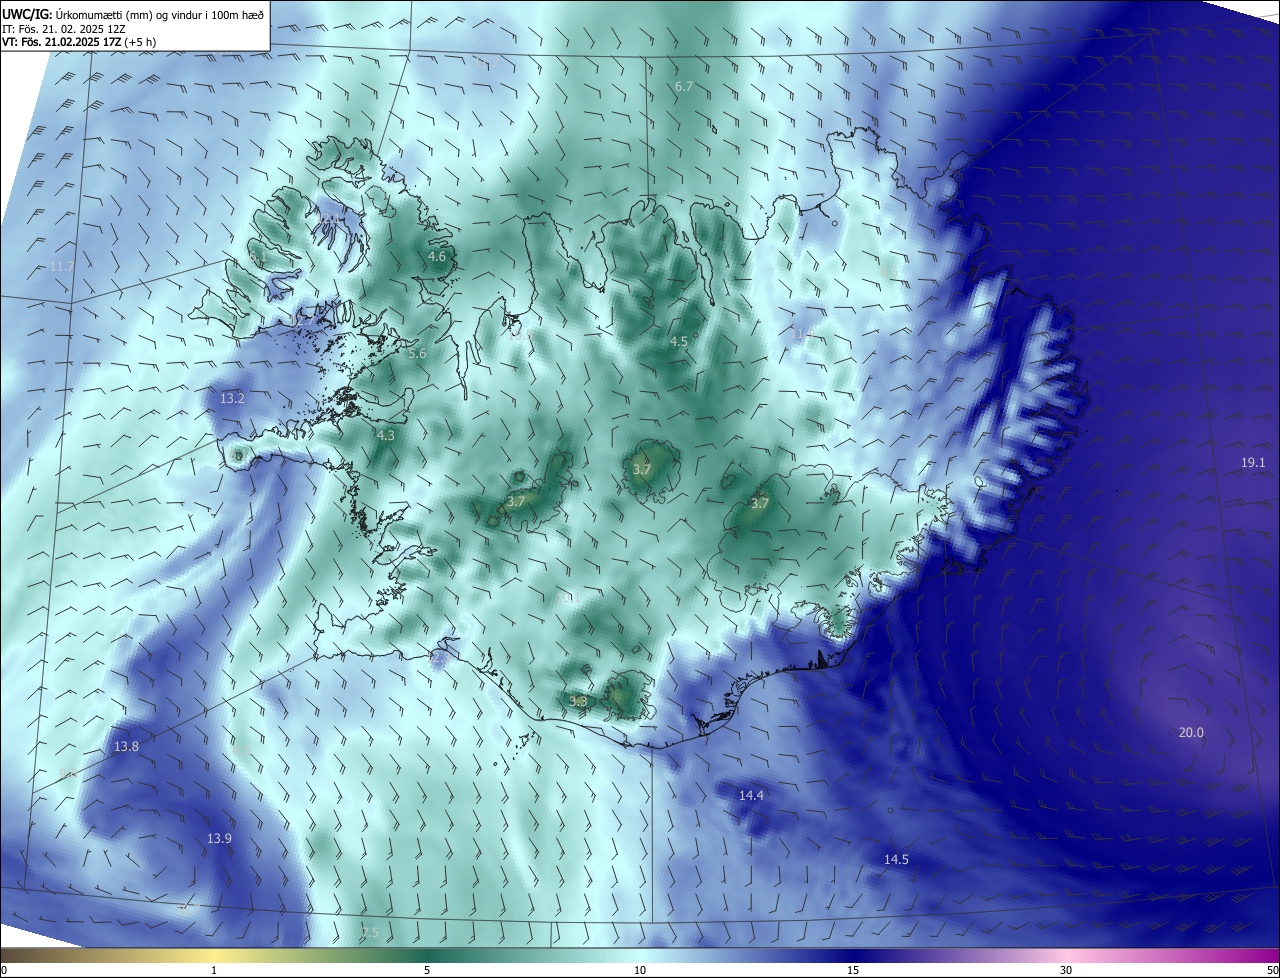Select the 'VT: Fös. 21.02.2025 17Z (+5 h)' line
This screenshot has width=1280, height=978.
pos(79,42)
